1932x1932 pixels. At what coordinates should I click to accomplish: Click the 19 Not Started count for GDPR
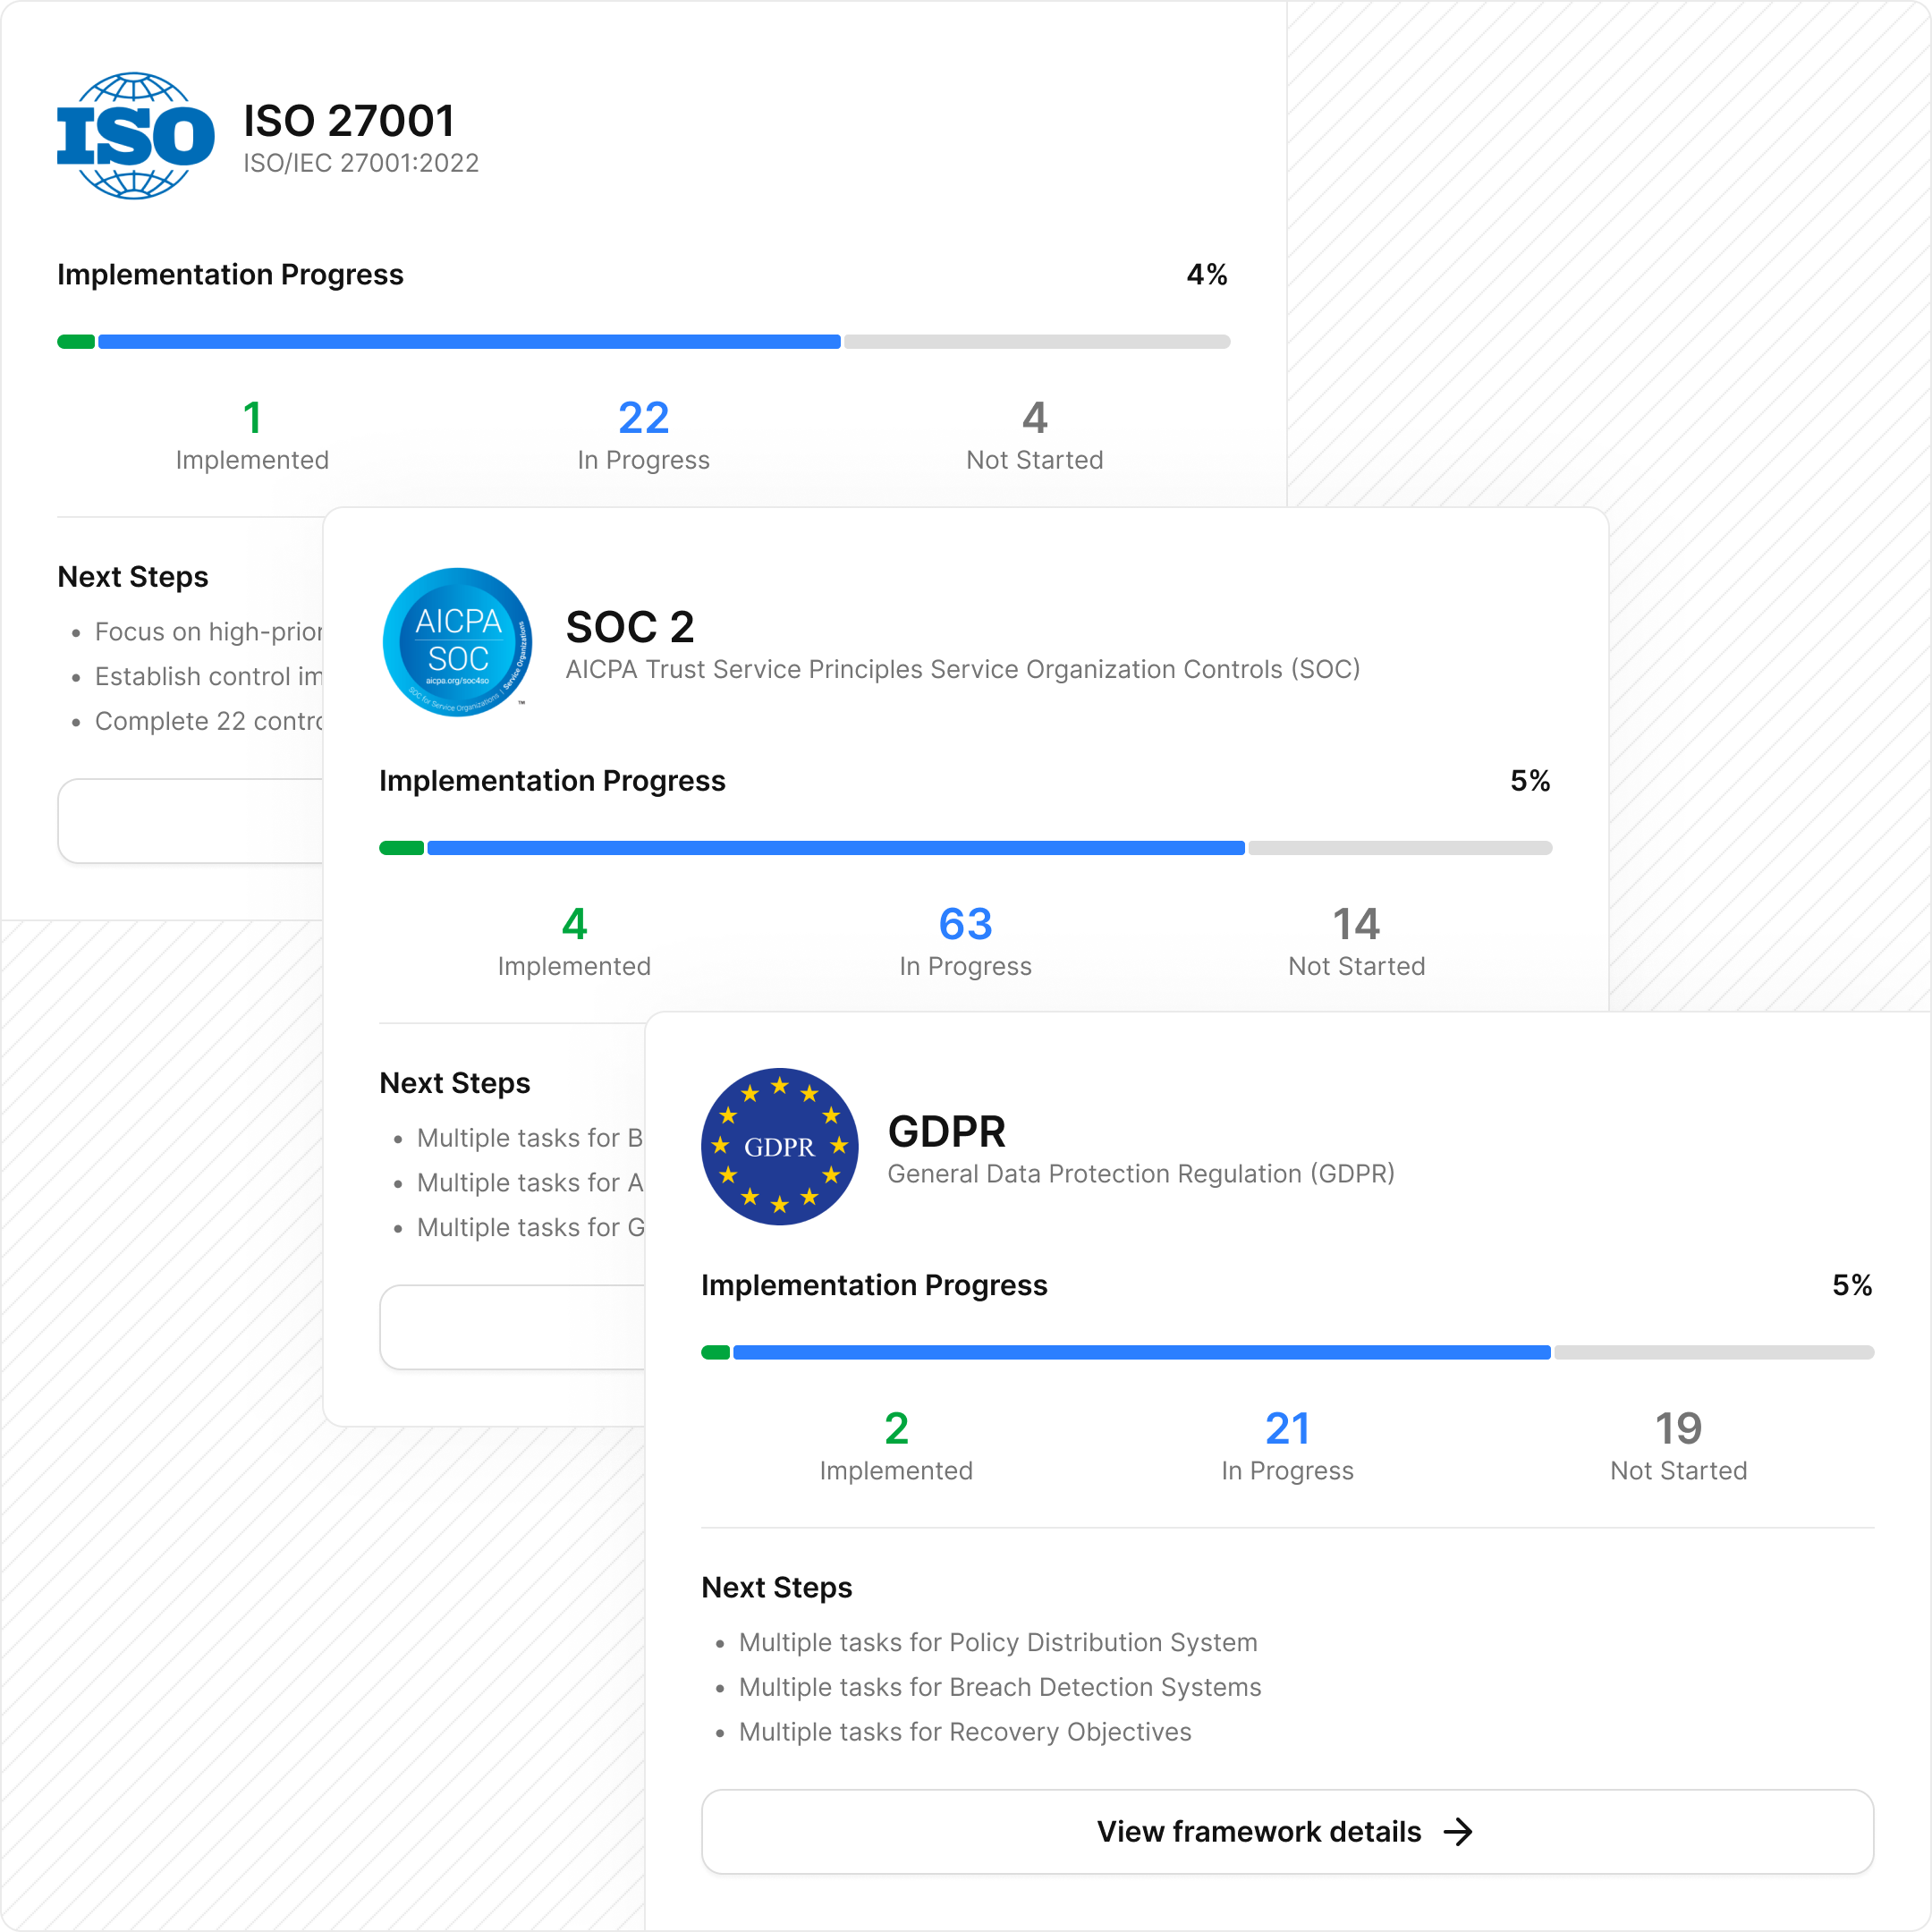(x=1678, y=1428)
